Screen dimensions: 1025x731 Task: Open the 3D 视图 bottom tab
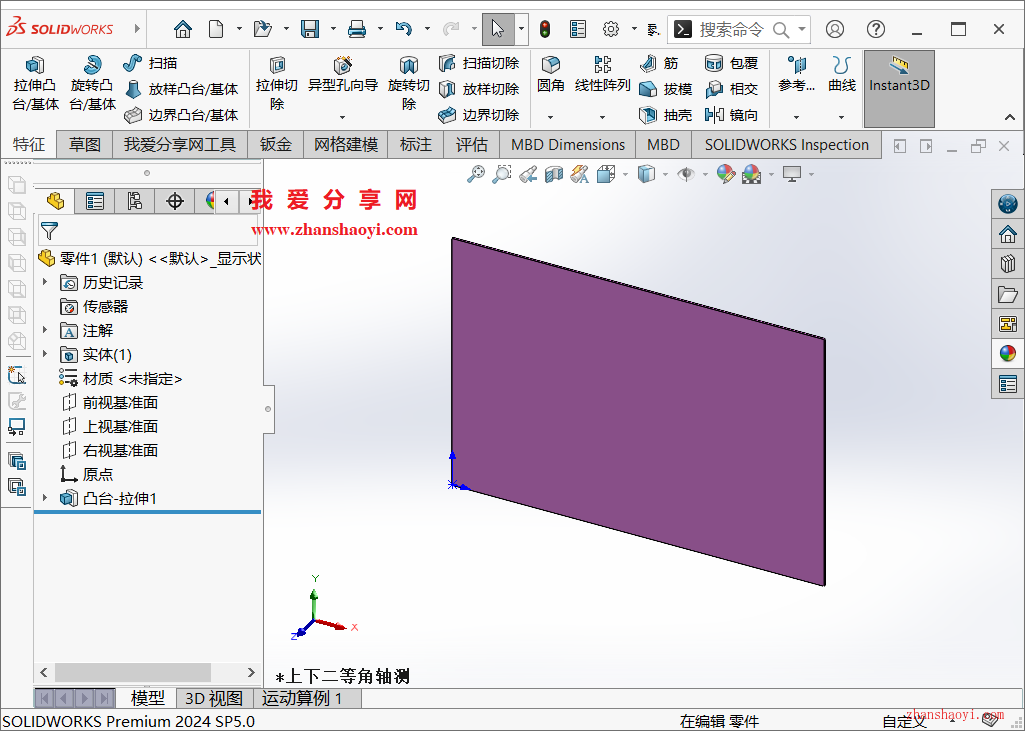click(214, 698)
